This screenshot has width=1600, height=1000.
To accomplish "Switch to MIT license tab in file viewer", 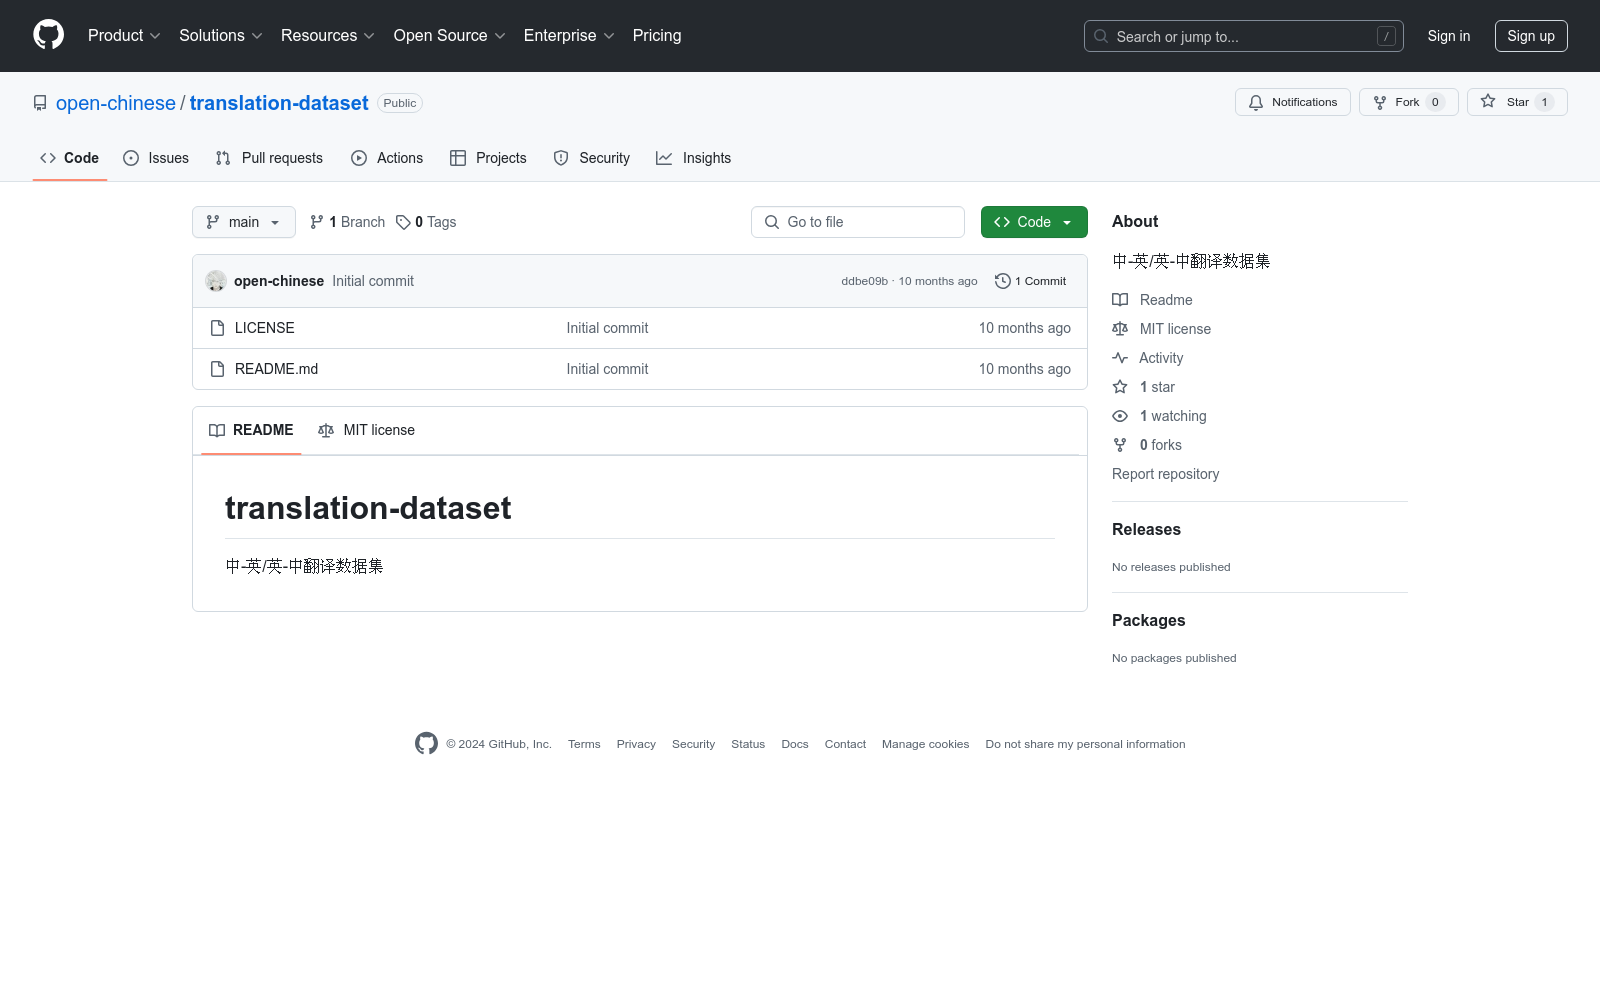I will tap(366, 430).
